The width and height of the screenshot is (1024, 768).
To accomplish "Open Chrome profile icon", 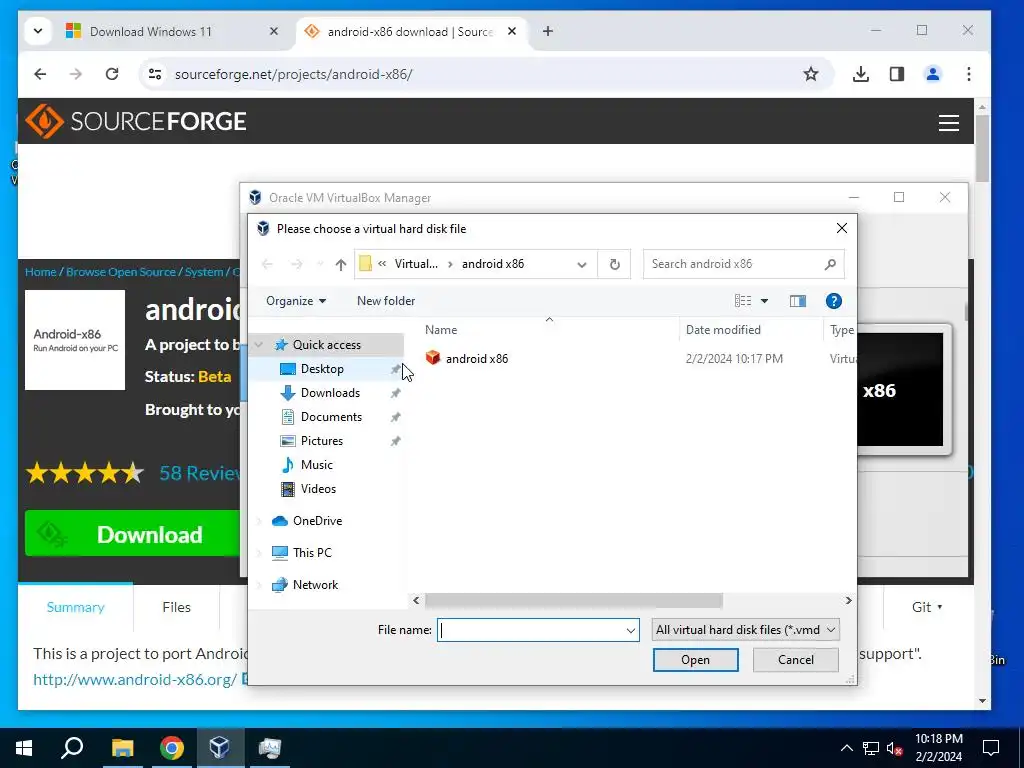I will point(933,74).
